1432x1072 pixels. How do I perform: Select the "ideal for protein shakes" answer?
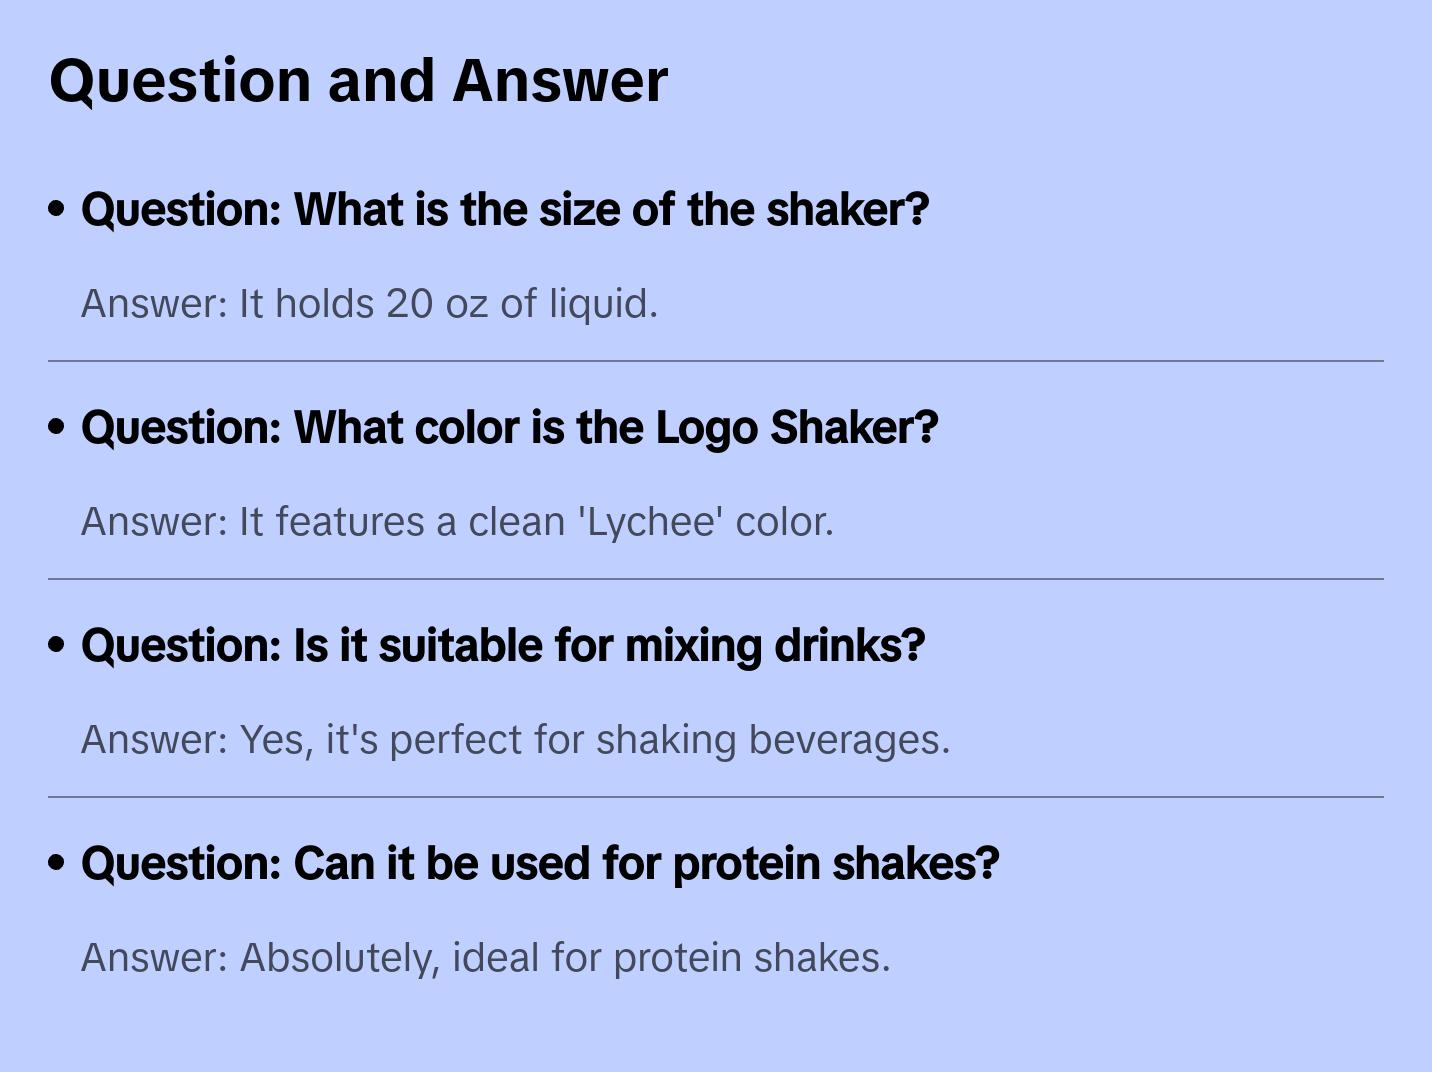[x=485, y=958]
